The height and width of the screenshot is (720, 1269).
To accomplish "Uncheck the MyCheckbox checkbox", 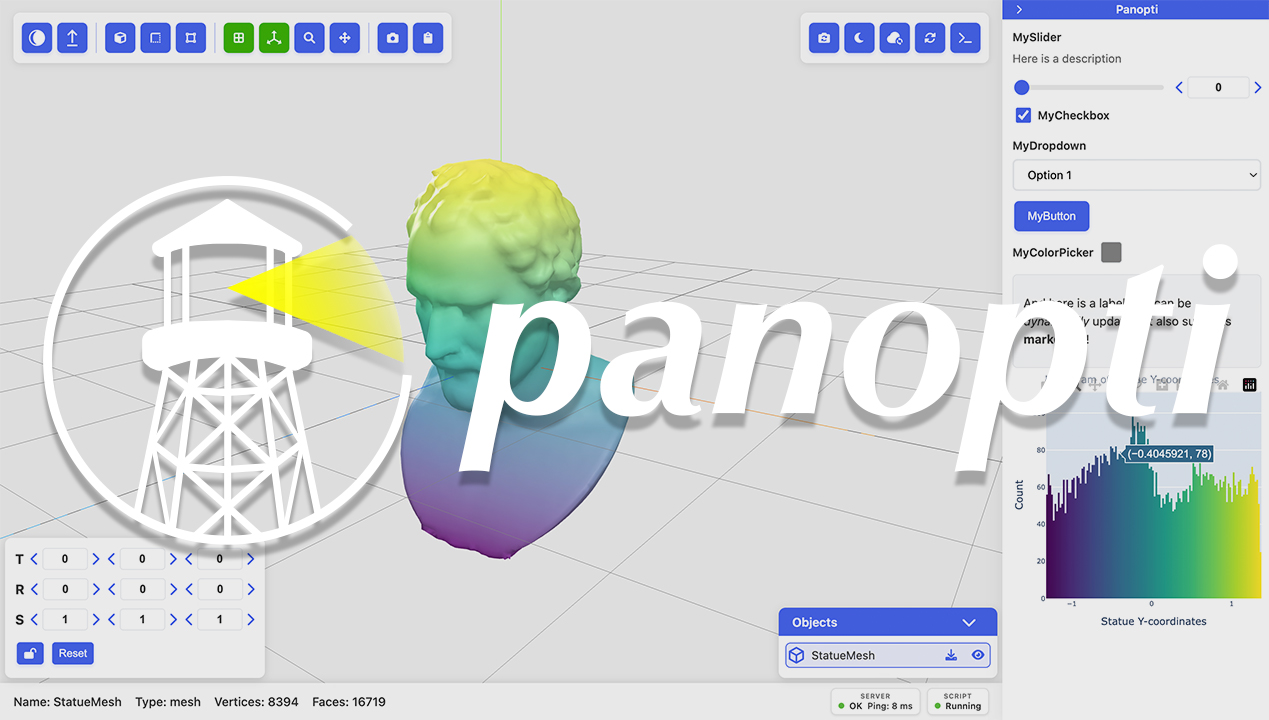I will [1023, 115].
